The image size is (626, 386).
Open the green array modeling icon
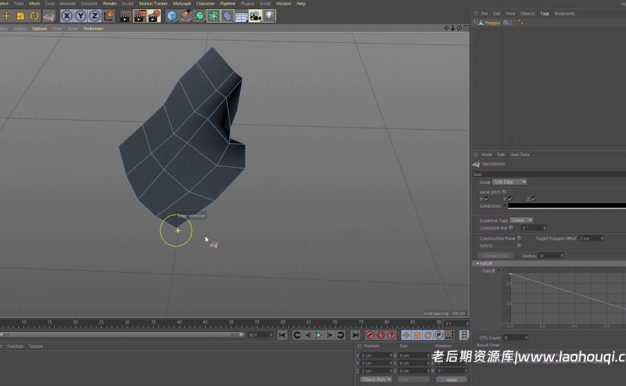[x=214, y=16]
